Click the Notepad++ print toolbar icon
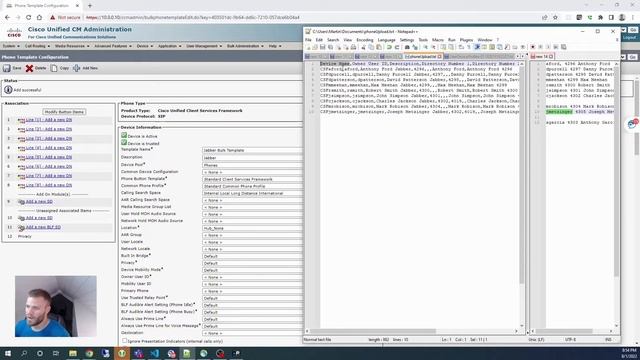 tap(353, 47)
